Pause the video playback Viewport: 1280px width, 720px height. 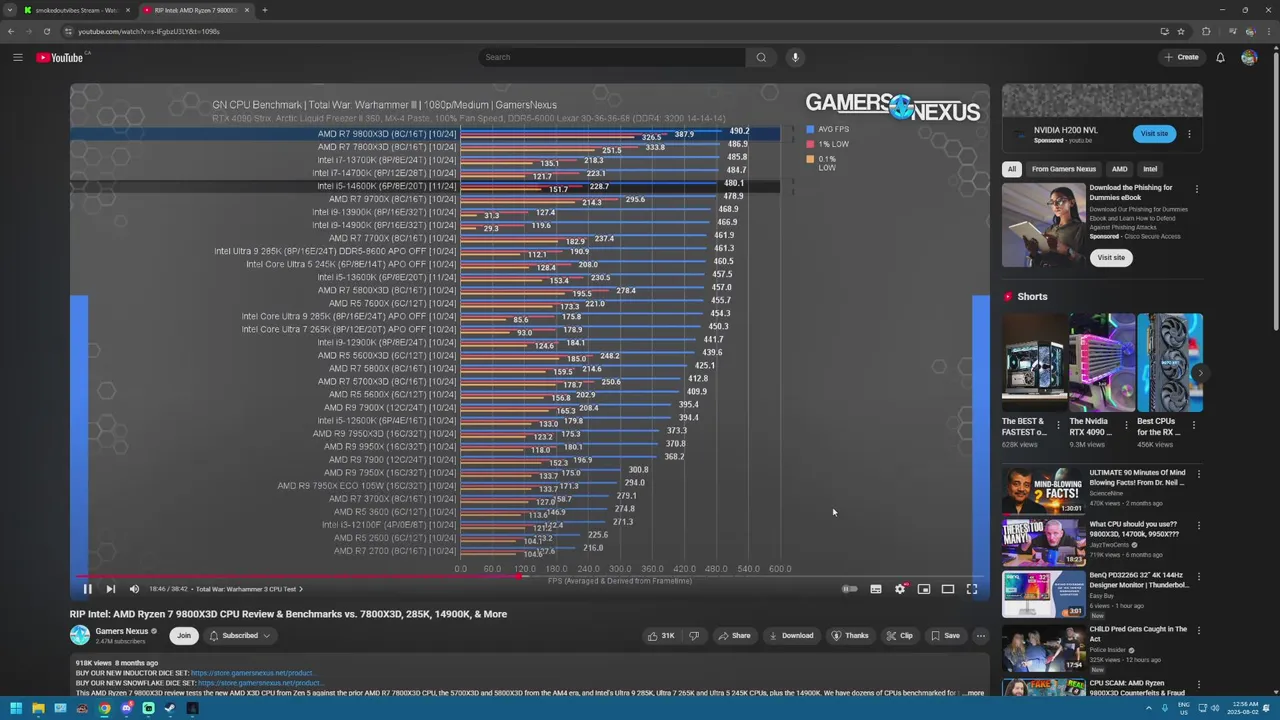click(x=87, y=589)
